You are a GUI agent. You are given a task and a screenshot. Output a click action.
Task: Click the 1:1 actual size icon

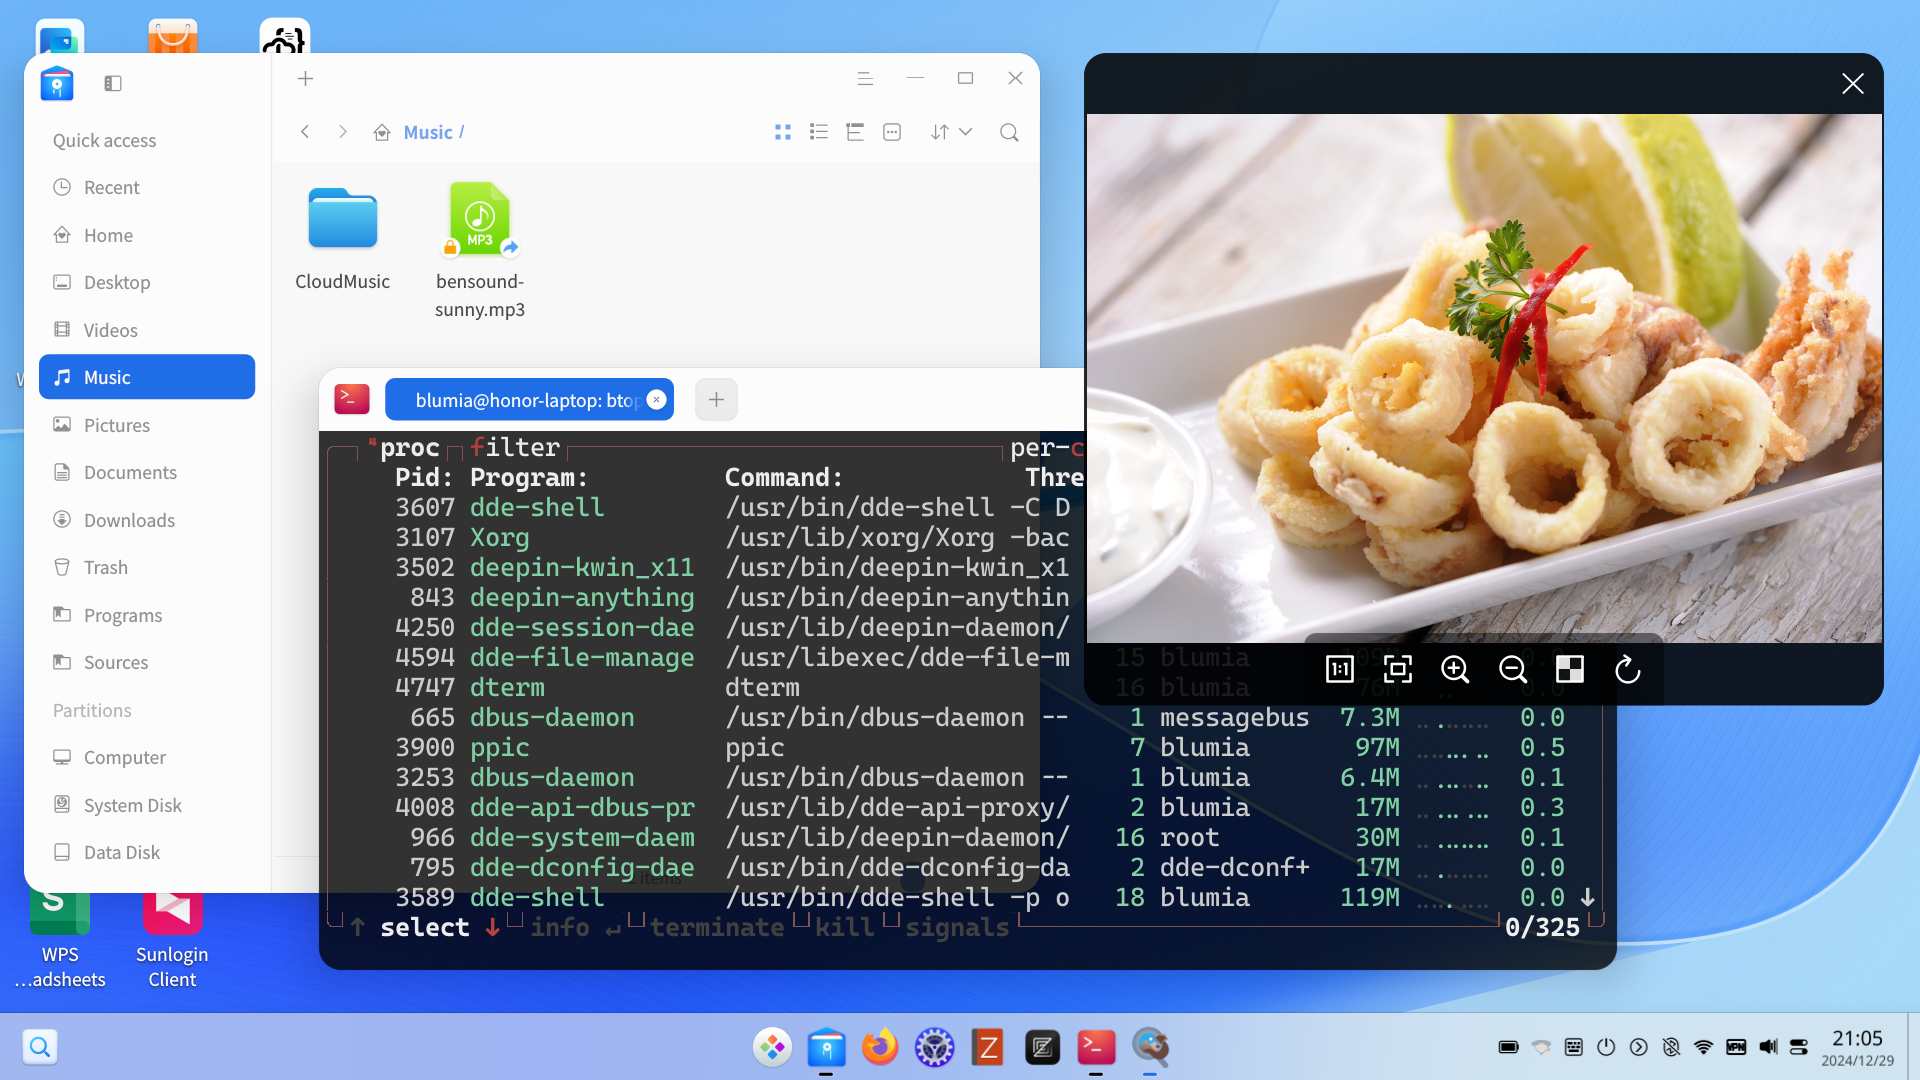point(1339,669)
